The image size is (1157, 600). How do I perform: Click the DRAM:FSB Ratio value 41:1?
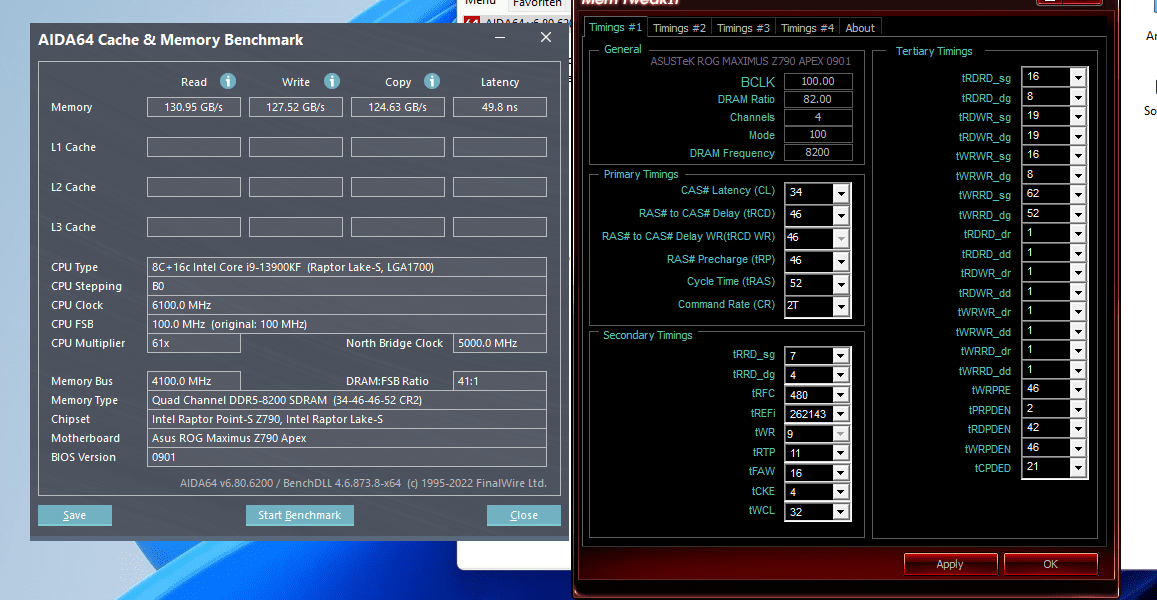500,381
